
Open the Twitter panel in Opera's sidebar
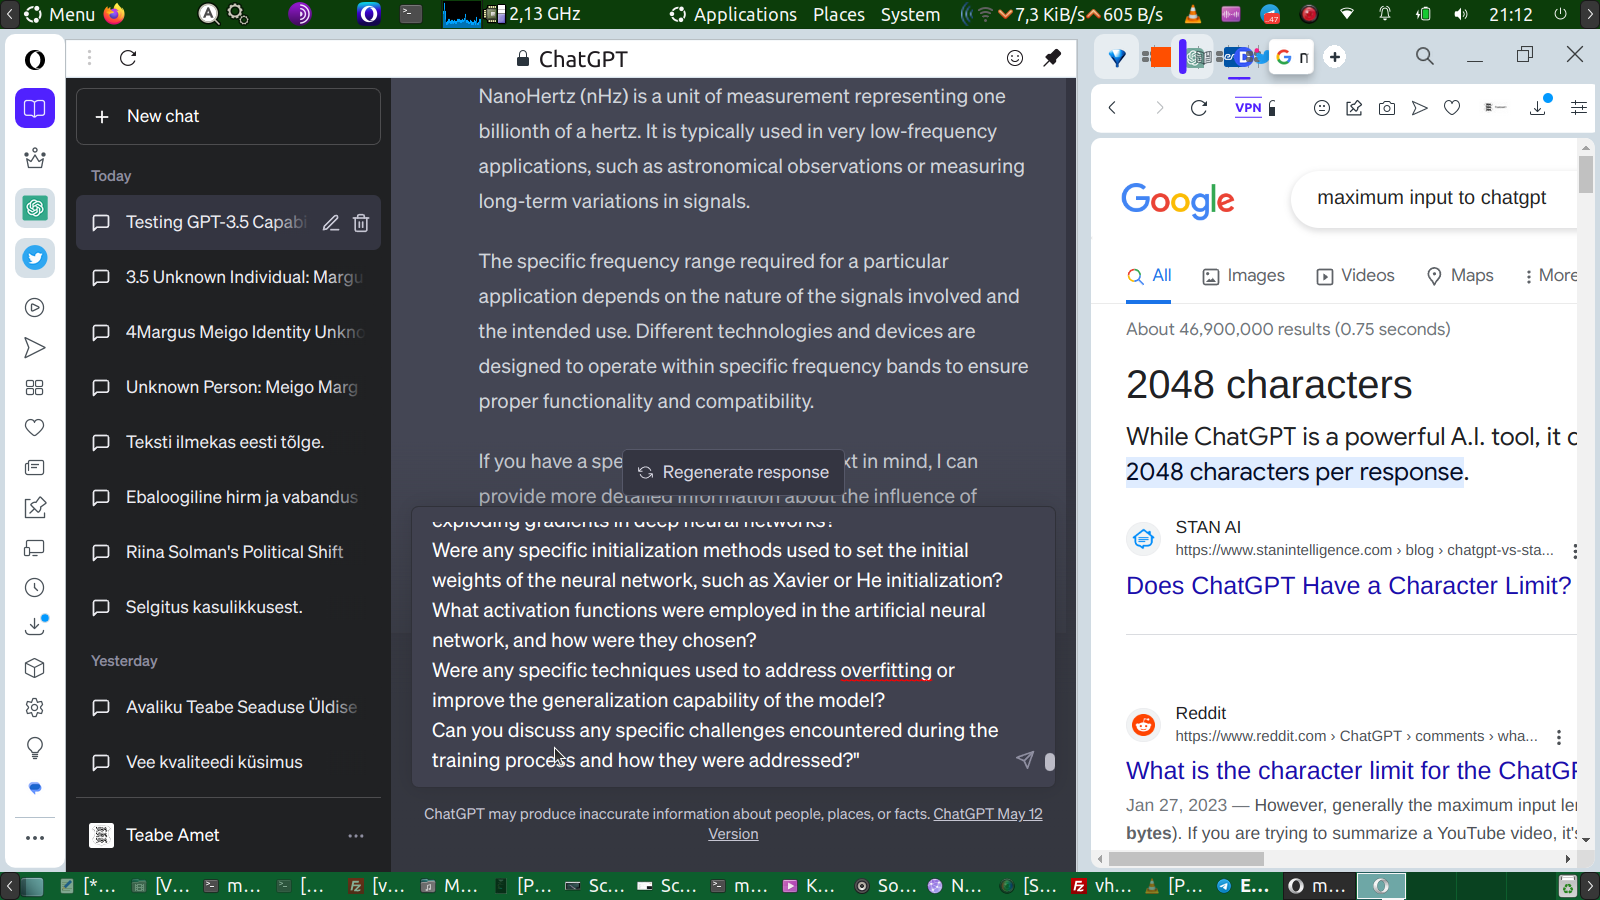35,258
